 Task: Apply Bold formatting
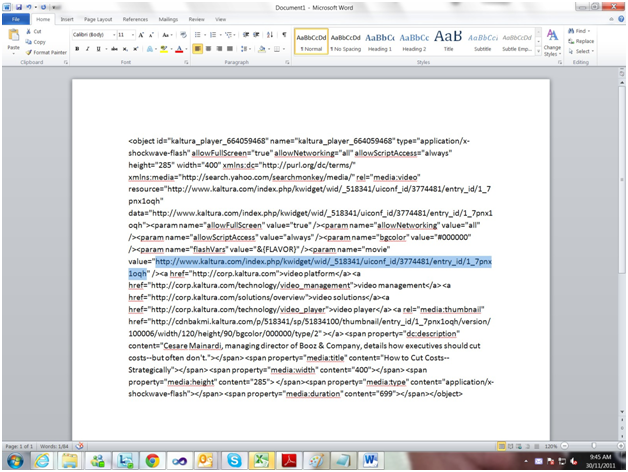pyautogui.click(x=78, y=47)
